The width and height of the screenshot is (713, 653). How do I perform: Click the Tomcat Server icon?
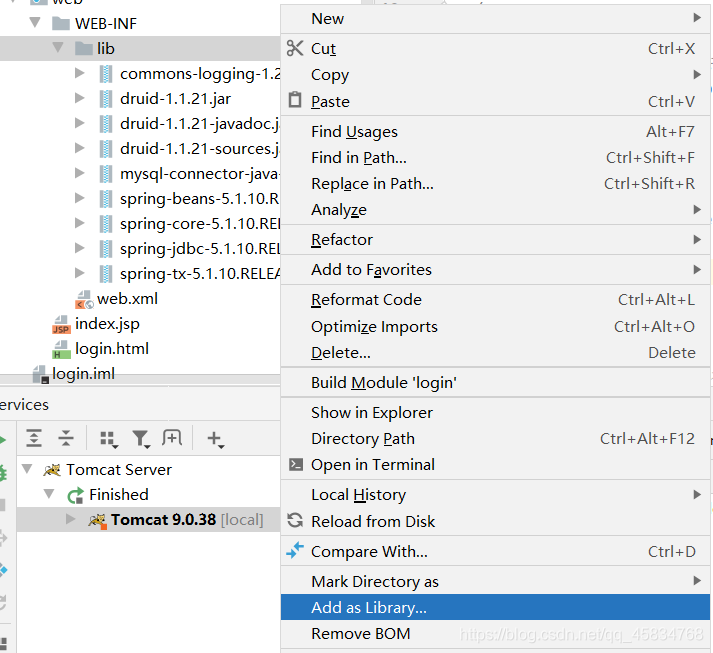click(52, 470)
